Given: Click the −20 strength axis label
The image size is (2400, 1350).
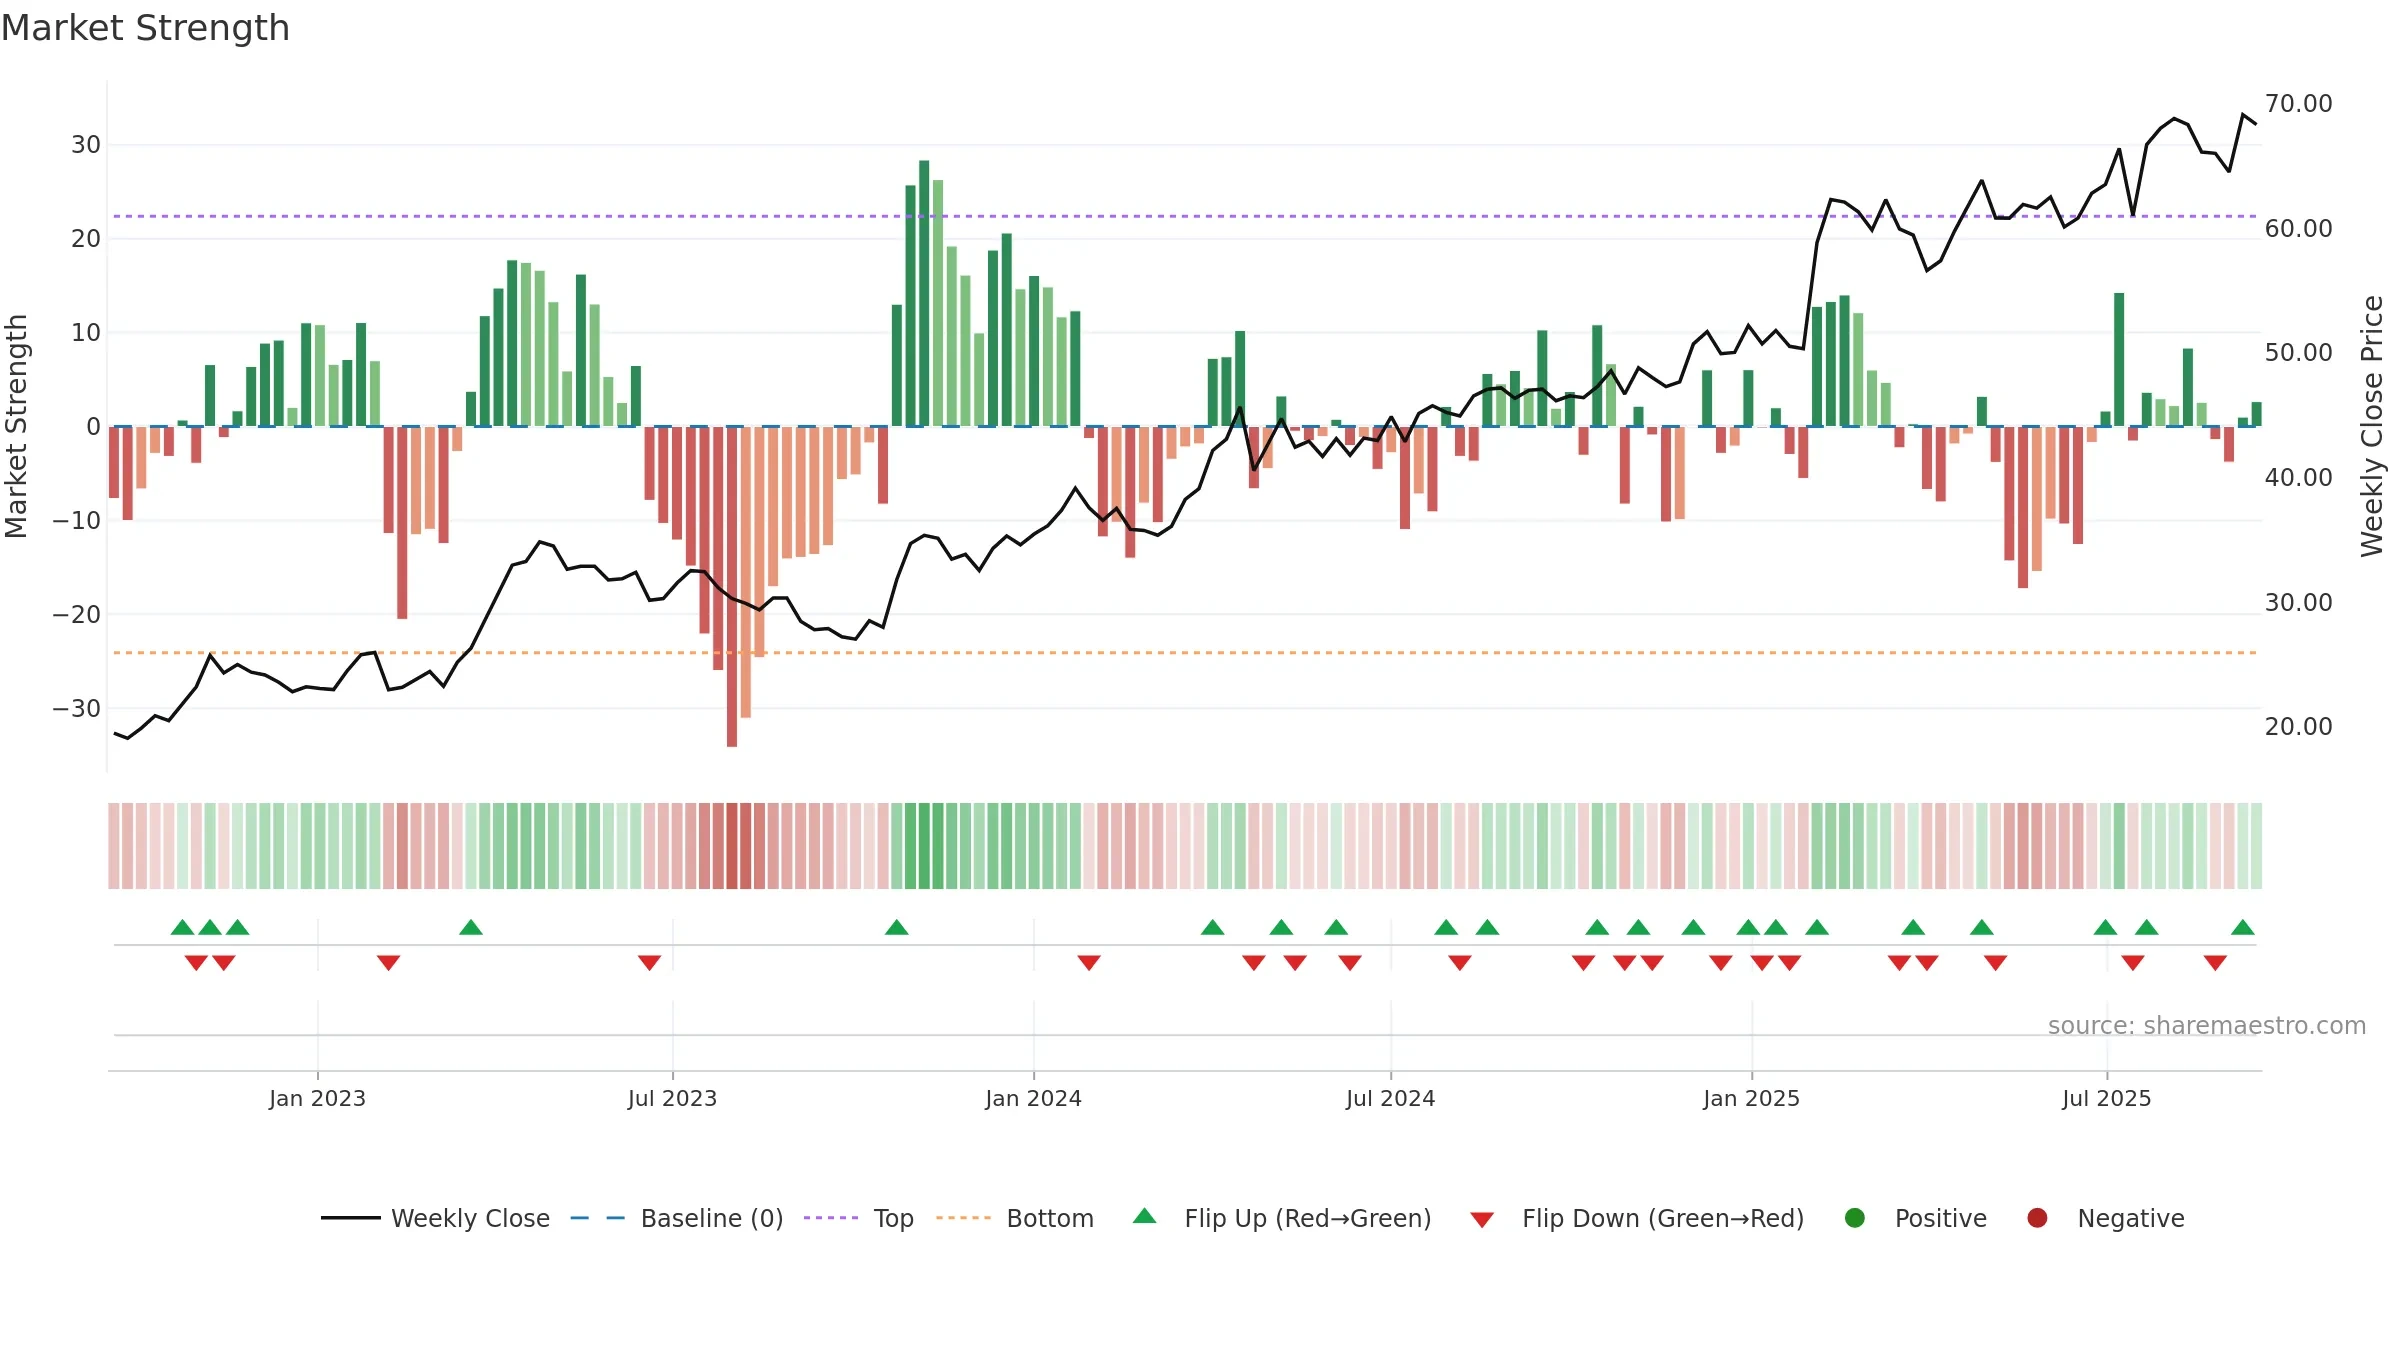Looking at the screenshot, I should pyautogui.click(x=77, y=615).
